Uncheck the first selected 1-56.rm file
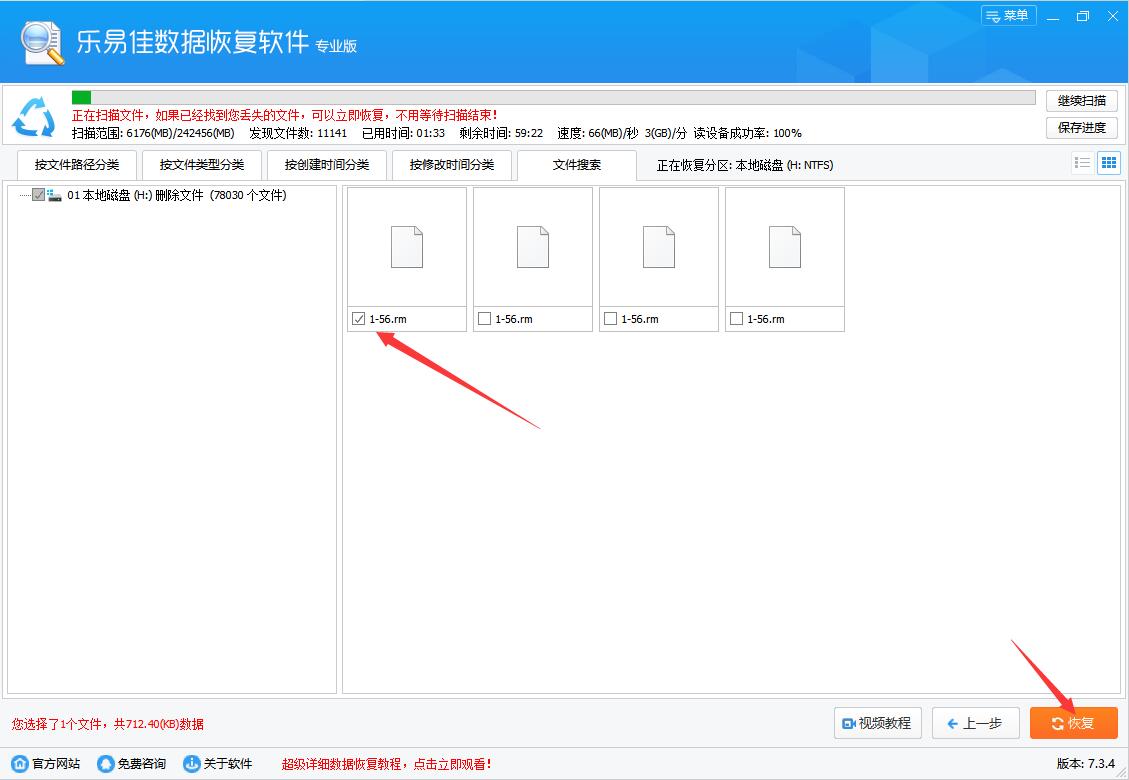This screenshot has height=780, width=1129. [x=359, y=318]
